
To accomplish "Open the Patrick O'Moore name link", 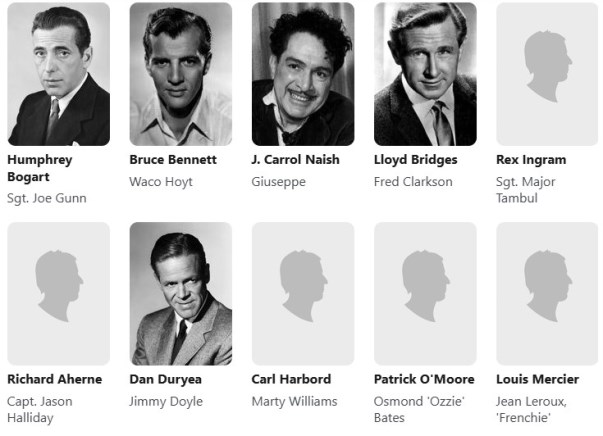I will click(424, 379).
